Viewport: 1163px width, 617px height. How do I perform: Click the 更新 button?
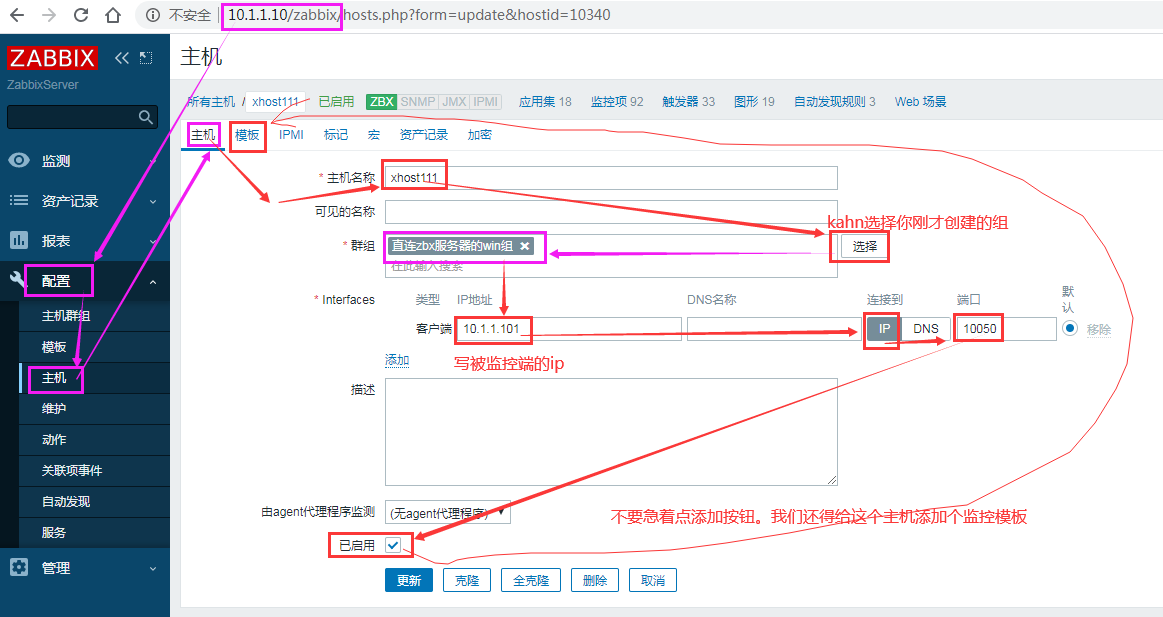pos(409,580)
